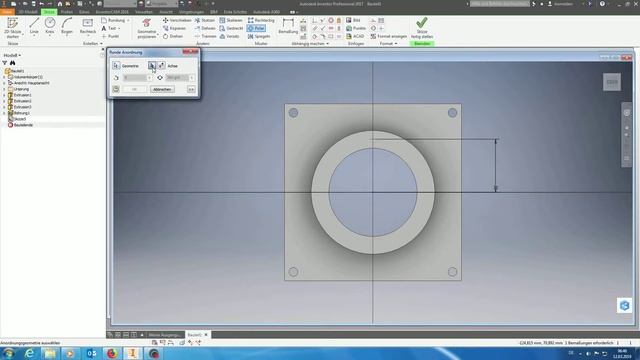Select the Gedreckt stretch tool

pos(231,28)
